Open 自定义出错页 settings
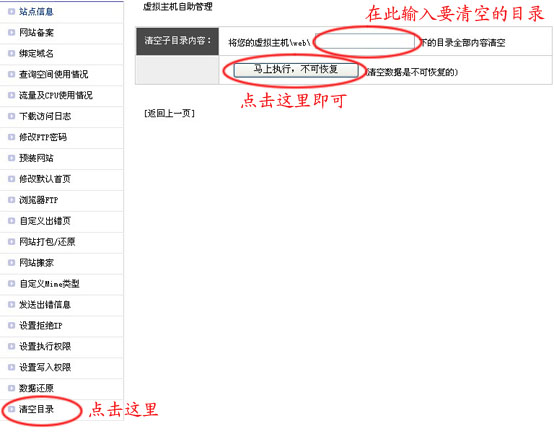 click(x=45, y=221)
